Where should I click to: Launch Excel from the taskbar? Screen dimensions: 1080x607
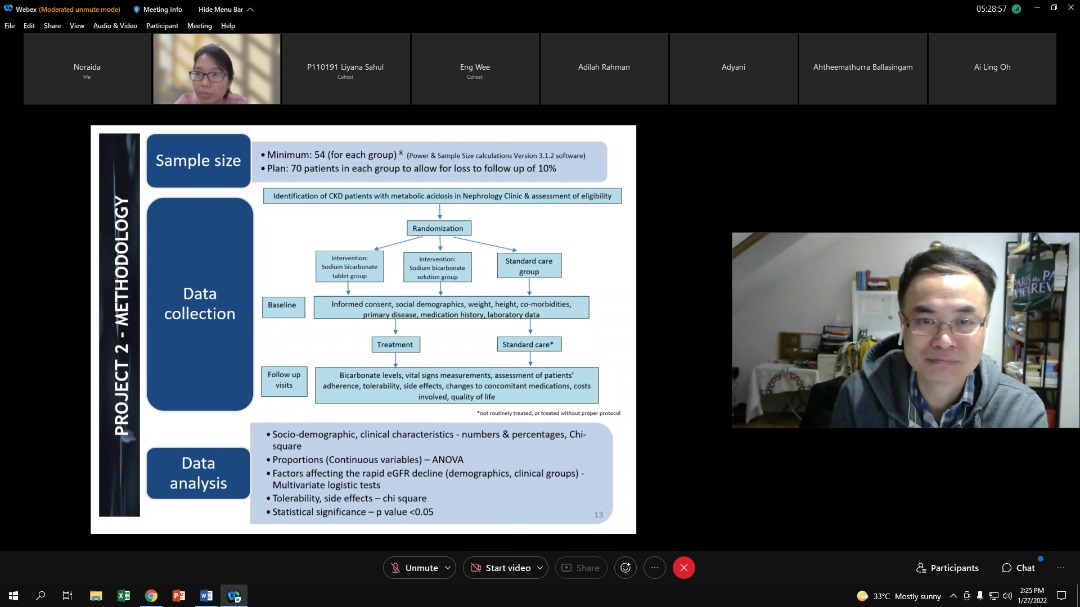coord(124,596)
